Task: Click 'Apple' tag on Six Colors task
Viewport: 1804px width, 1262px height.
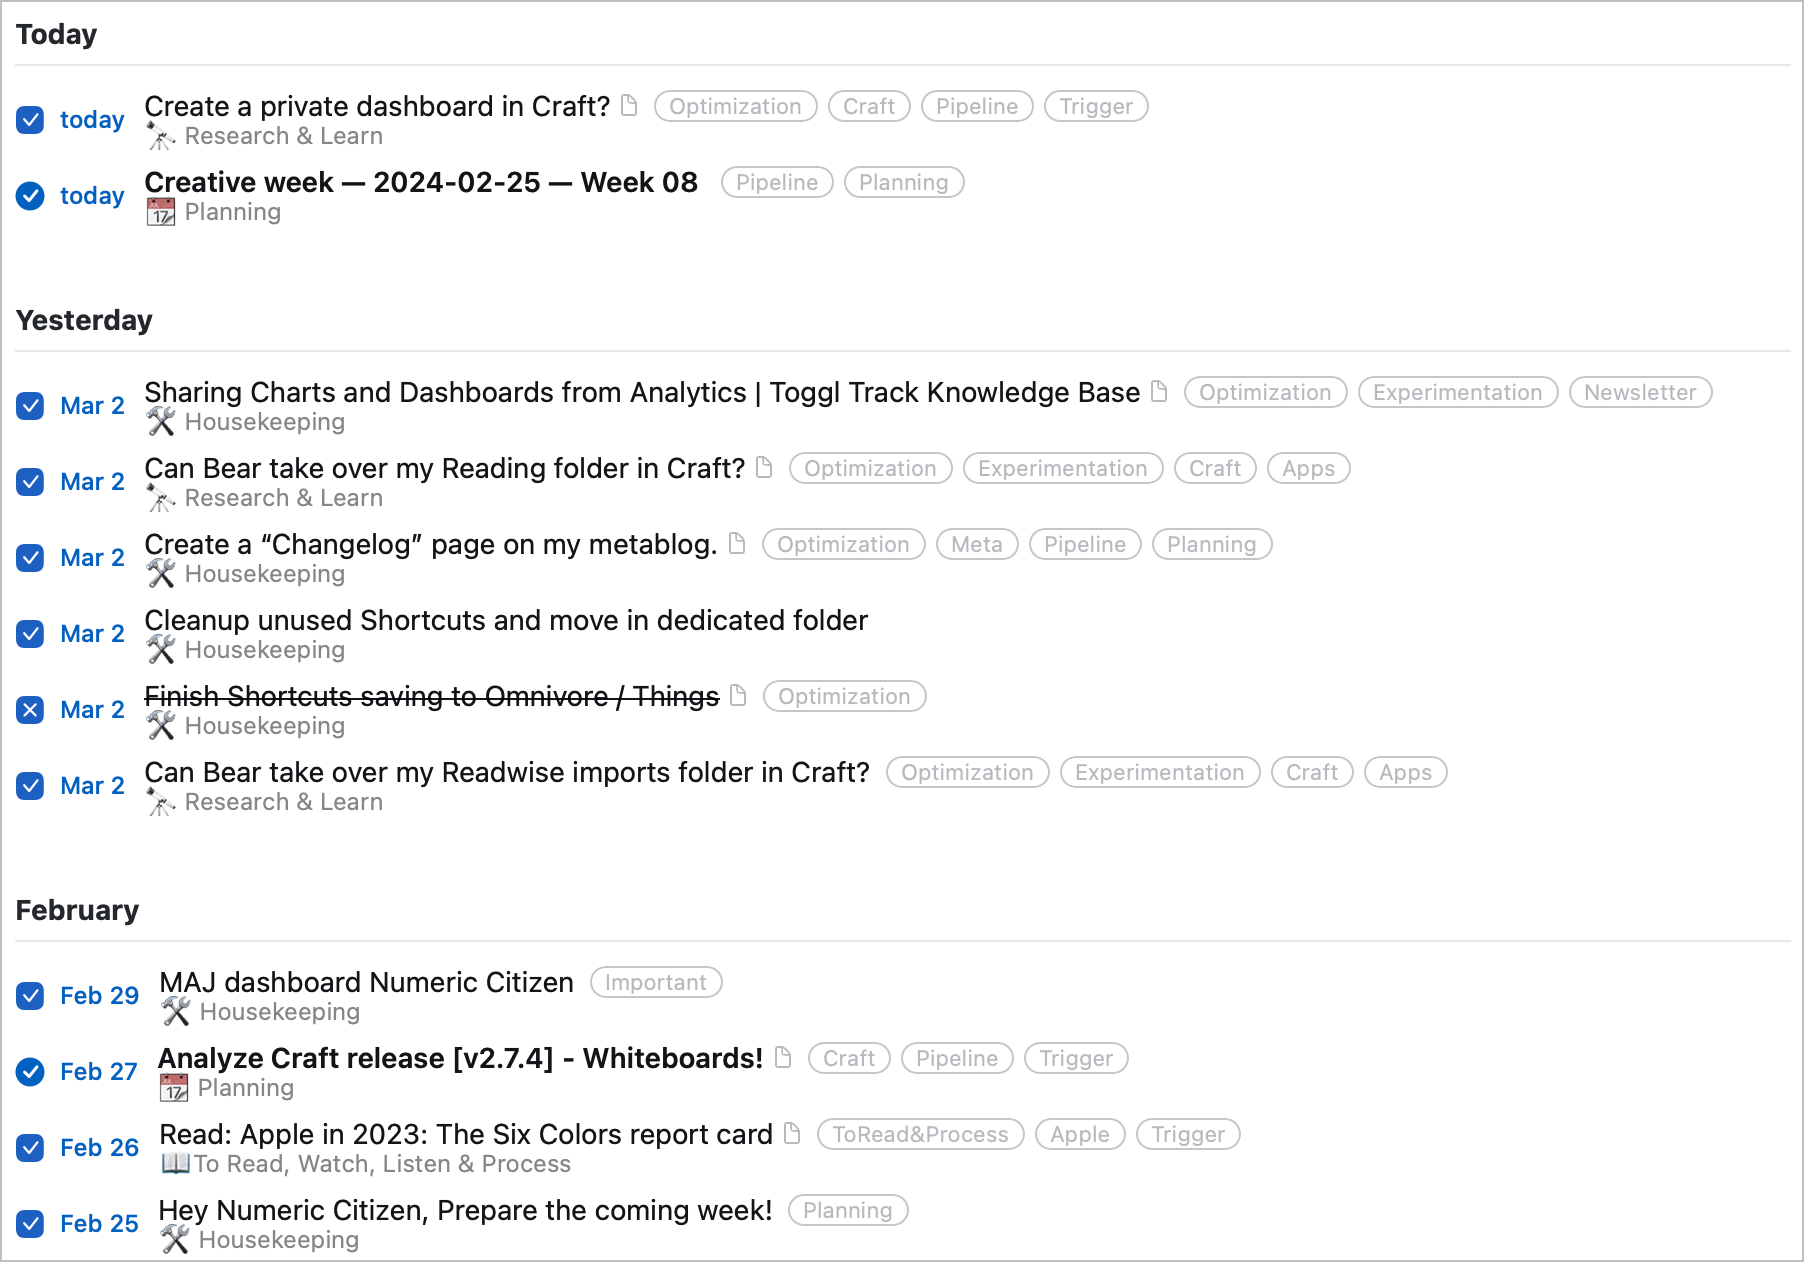Action: coord(1080,1134)
